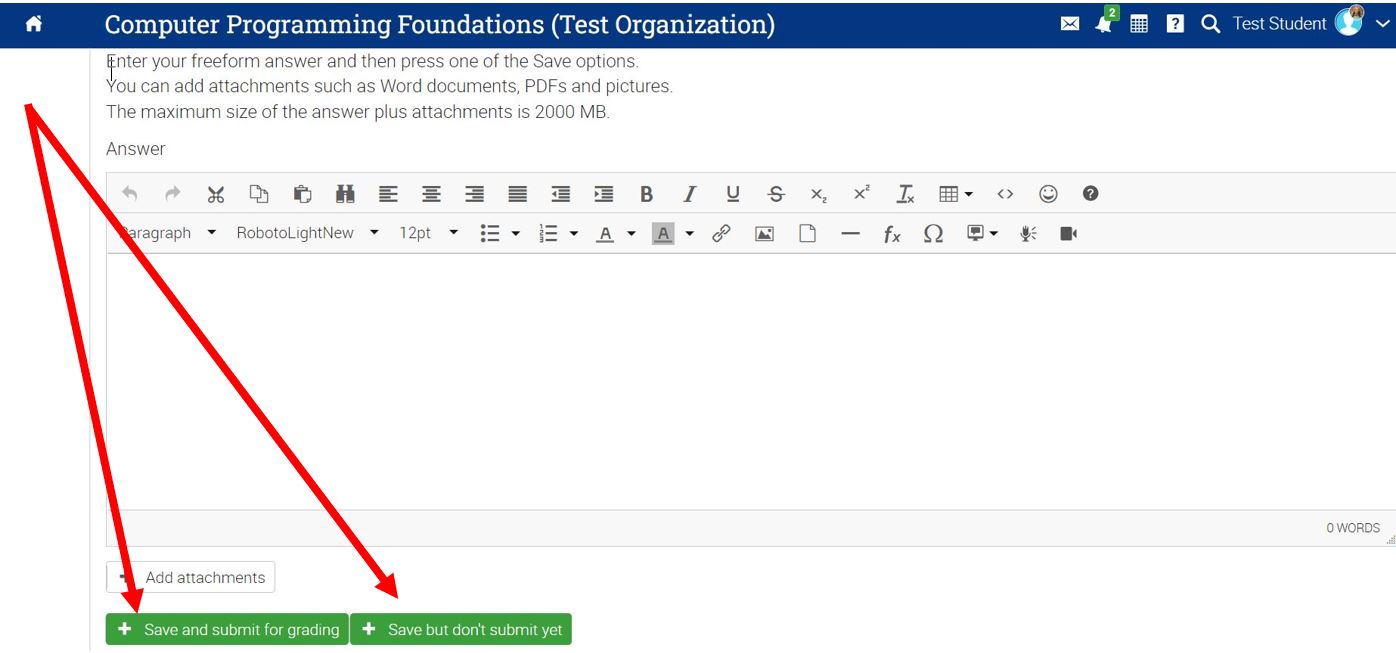This screenshot has width=1396, height=653.
Task: Insert special character omega symbol
Action: [933, 233]
